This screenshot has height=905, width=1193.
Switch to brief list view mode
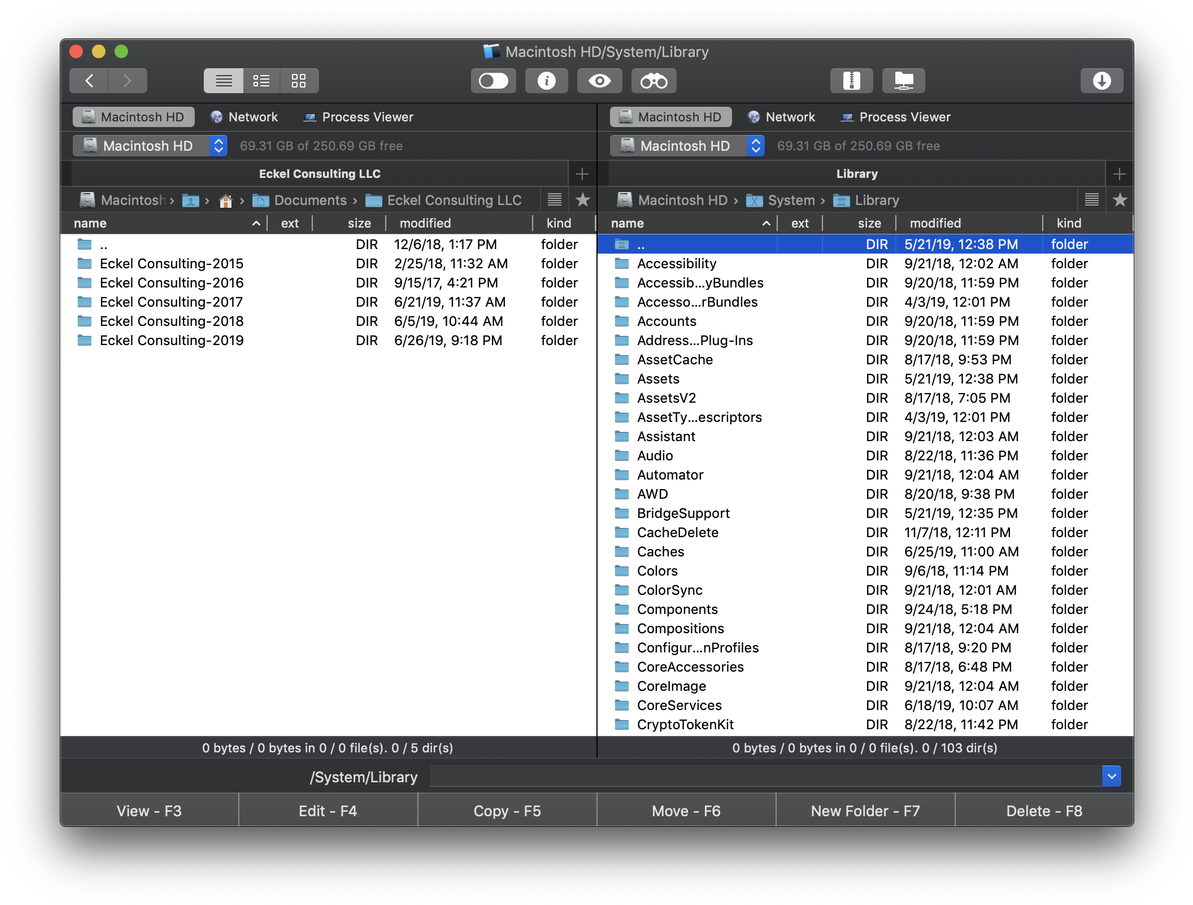pos(261,81)
